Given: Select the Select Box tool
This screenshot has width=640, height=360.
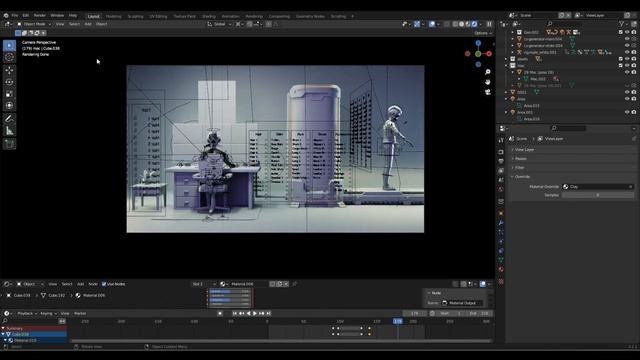Looking at the screenshot, I should [9, 46].
